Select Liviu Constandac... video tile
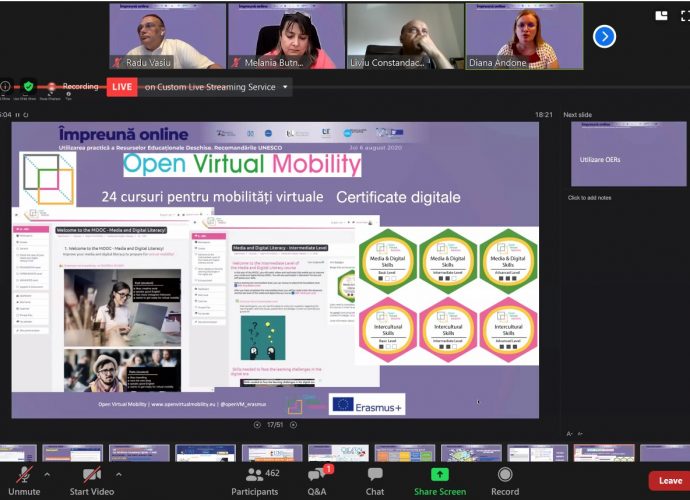Image resolution: width=690 pixels, height=500 pixels. point(405,36)
